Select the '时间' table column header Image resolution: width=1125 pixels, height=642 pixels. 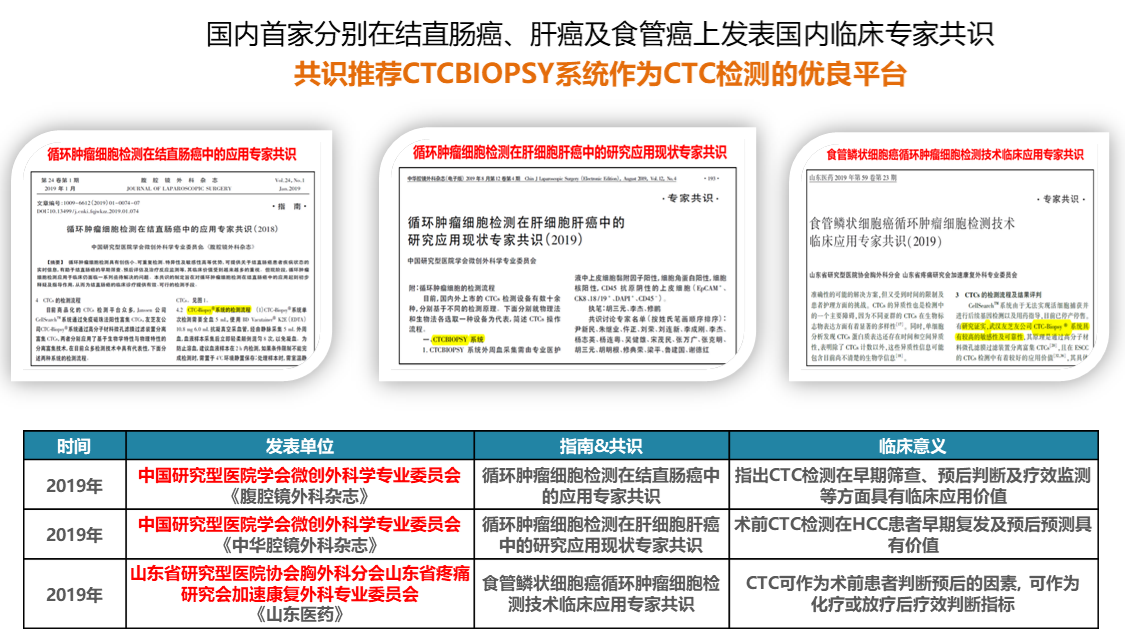point(75,445)
